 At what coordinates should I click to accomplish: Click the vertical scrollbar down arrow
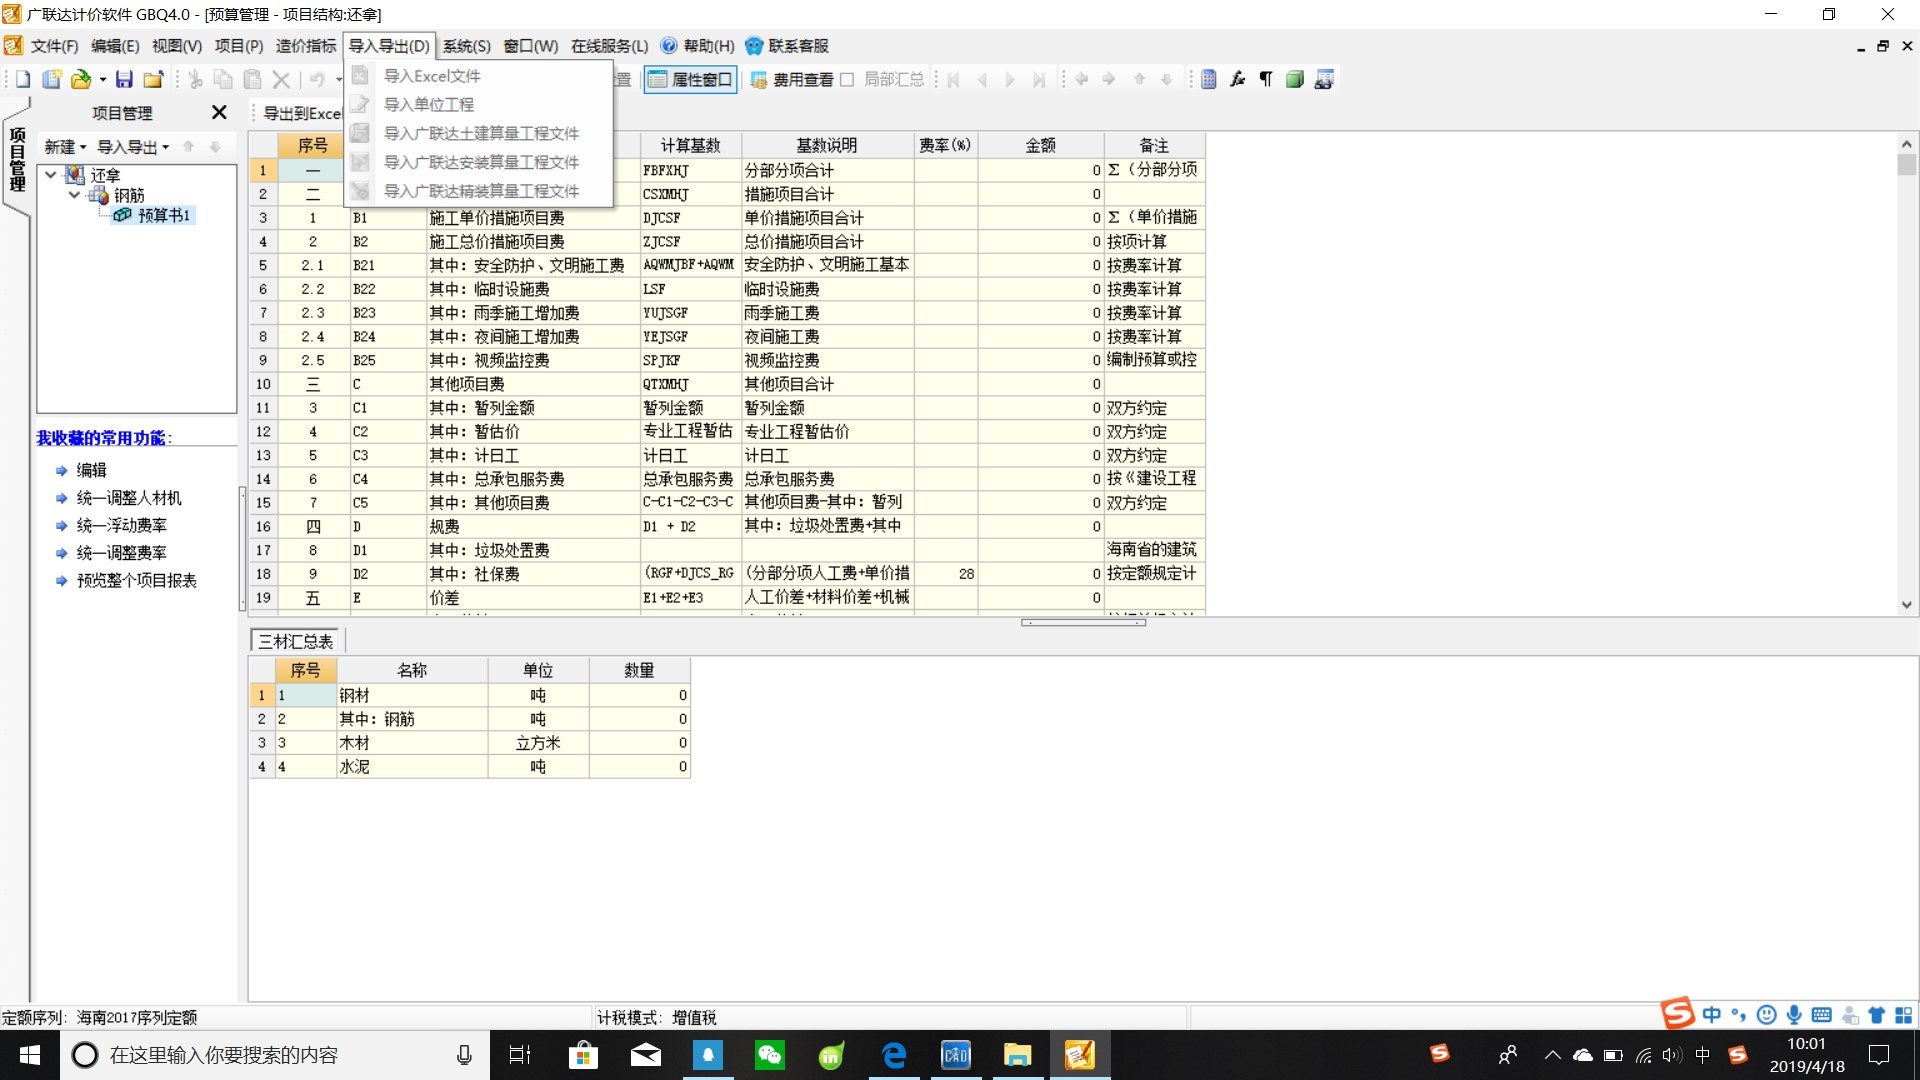click(1906, 605)
